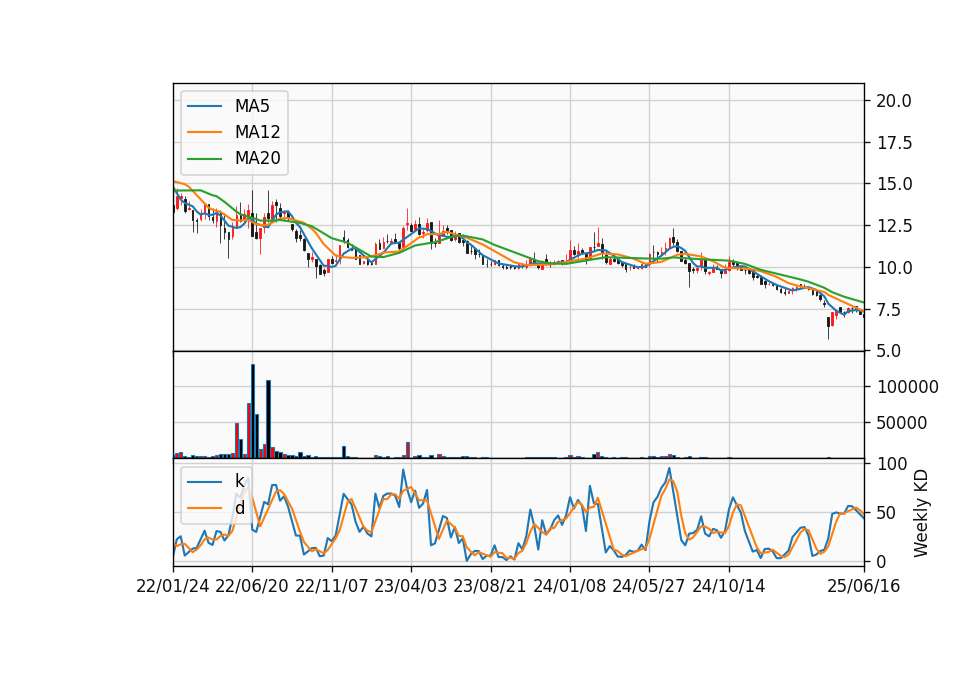Click the 22/01/24 date tick label

(173, 586)
